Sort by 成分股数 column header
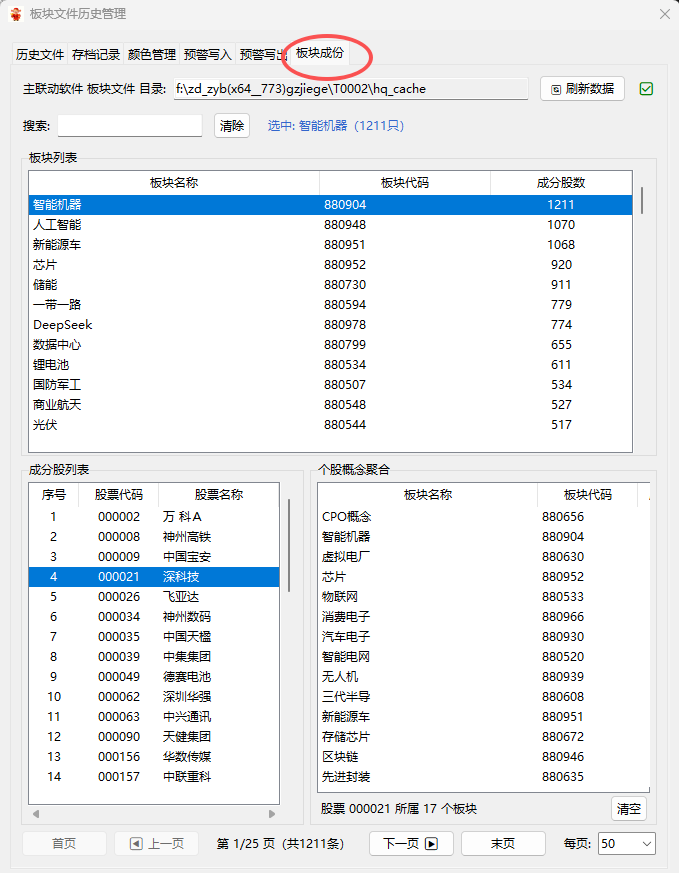 [x=561, y=183]
